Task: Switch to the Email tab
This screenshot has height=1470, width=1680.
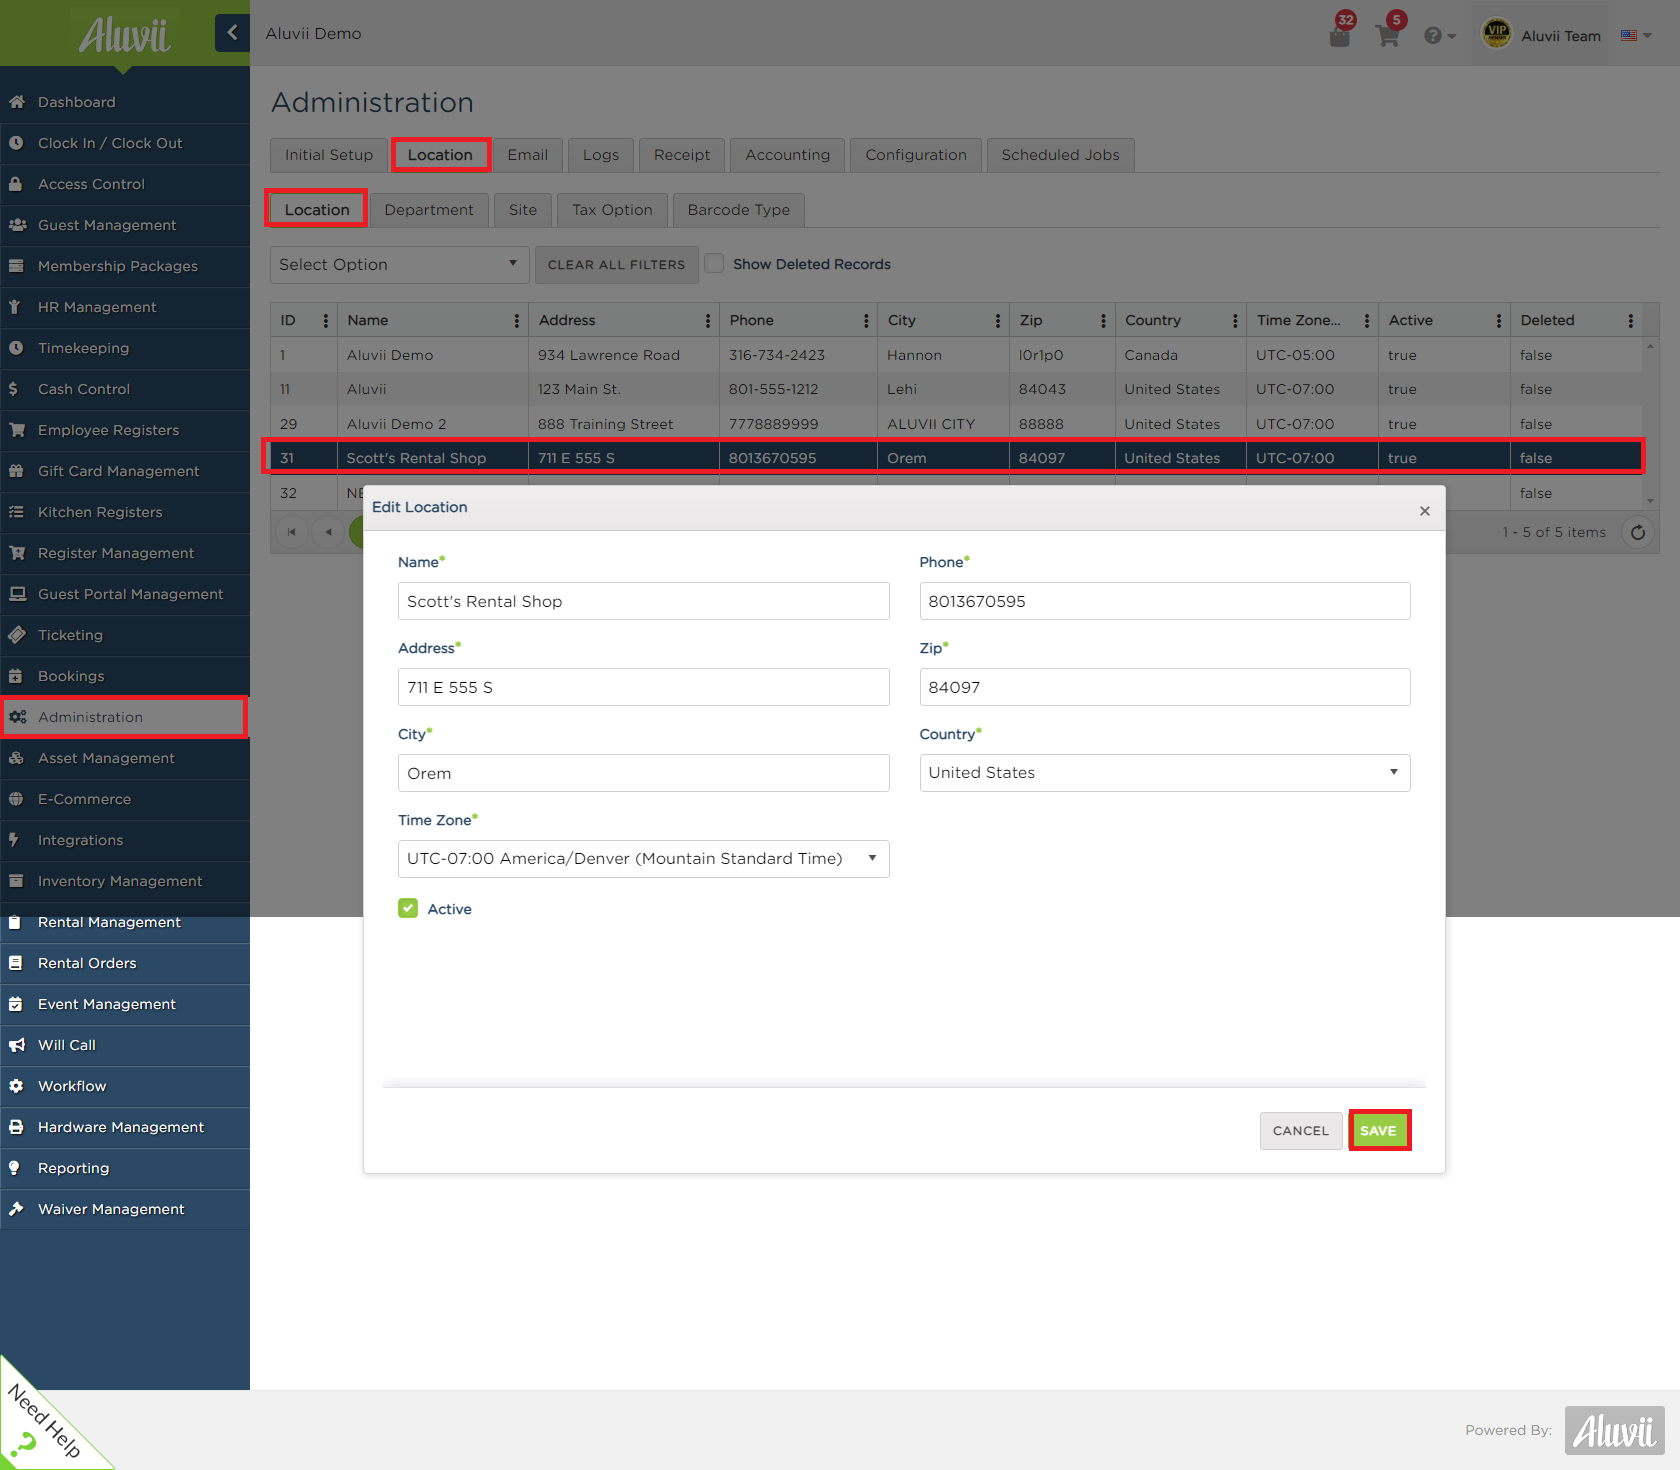Action: click(x=527, y=155)
